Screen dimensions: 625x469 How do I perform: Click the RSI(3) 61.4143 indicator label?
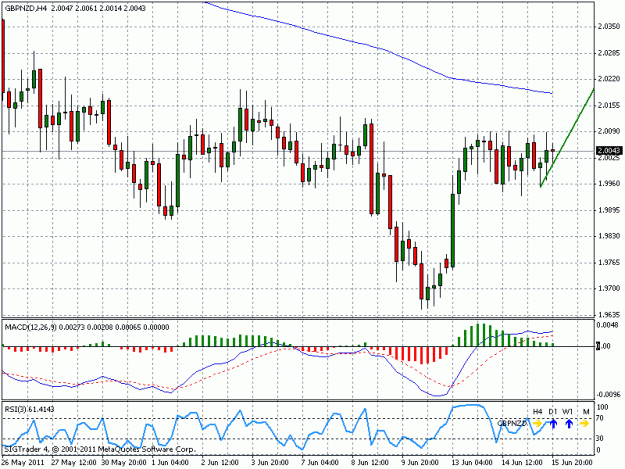tap(29, 409)
